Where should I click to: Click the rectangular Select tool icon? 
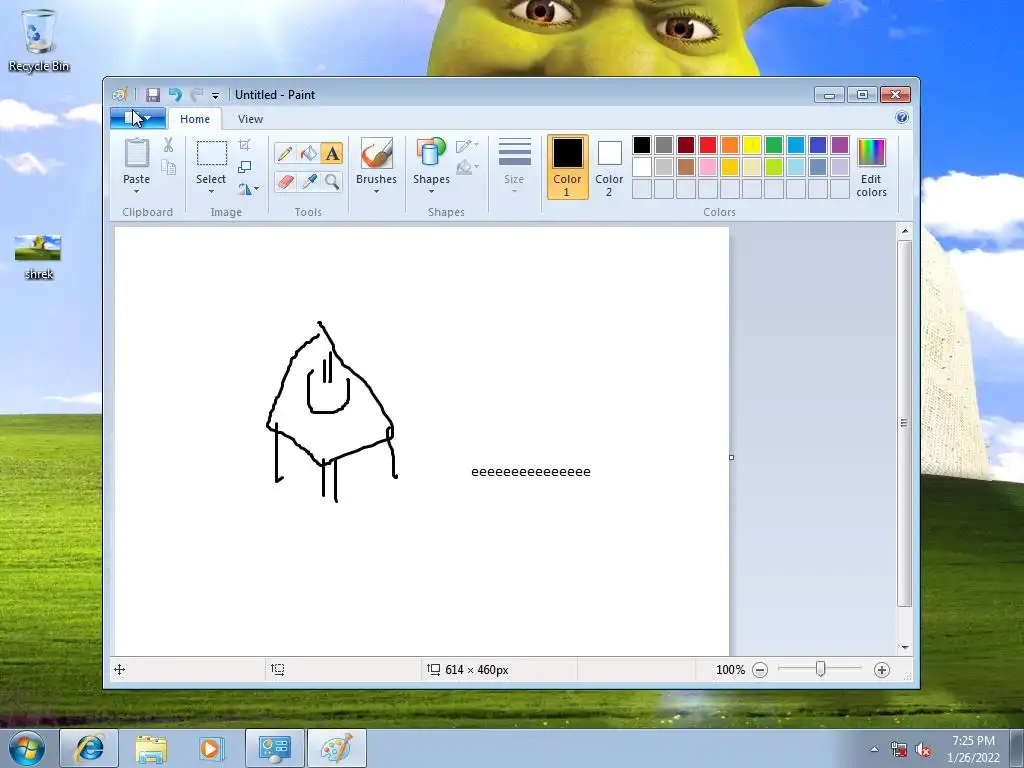(x=212, y=153)
